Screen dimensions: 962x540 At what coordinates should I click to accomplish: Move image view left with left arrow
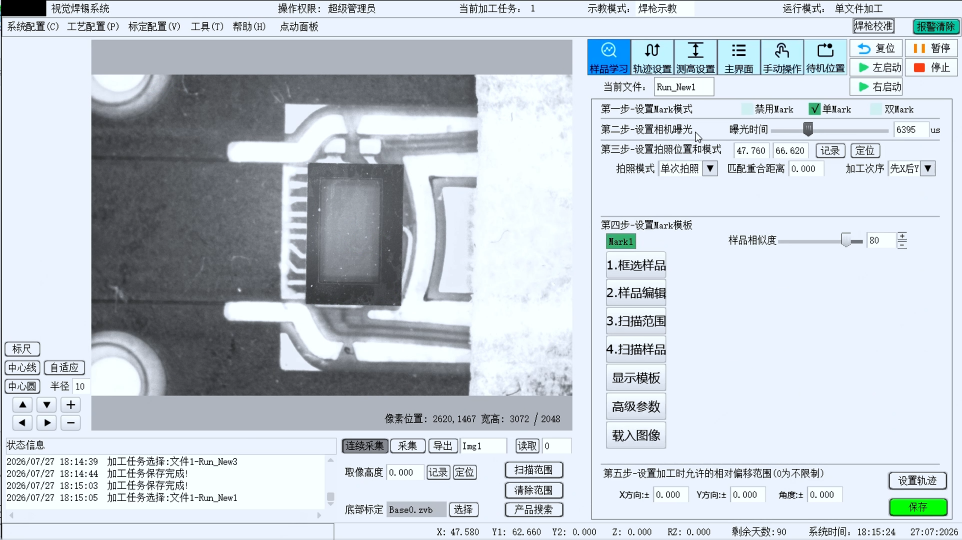23,423
